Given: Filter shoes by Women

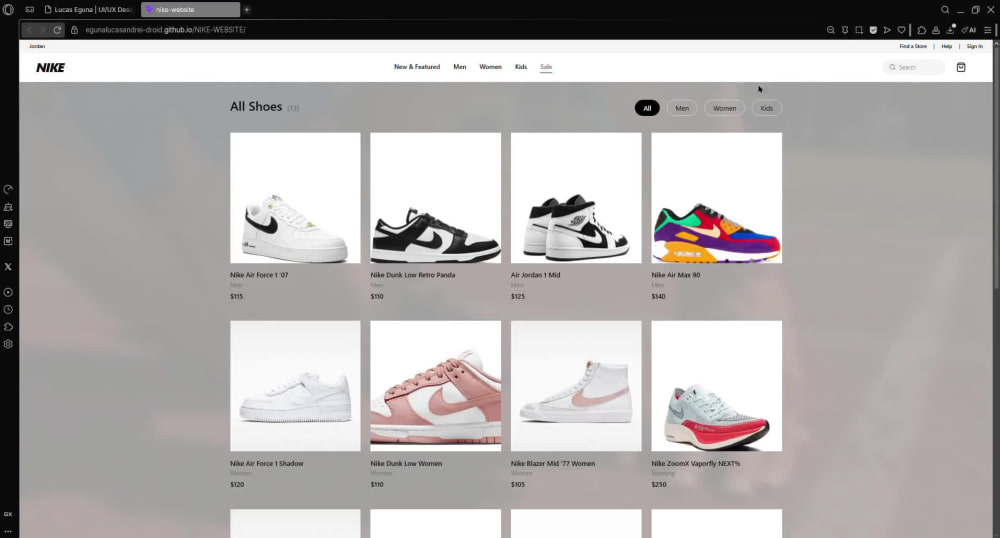Looking at the screenshot, I should point(724,108).
